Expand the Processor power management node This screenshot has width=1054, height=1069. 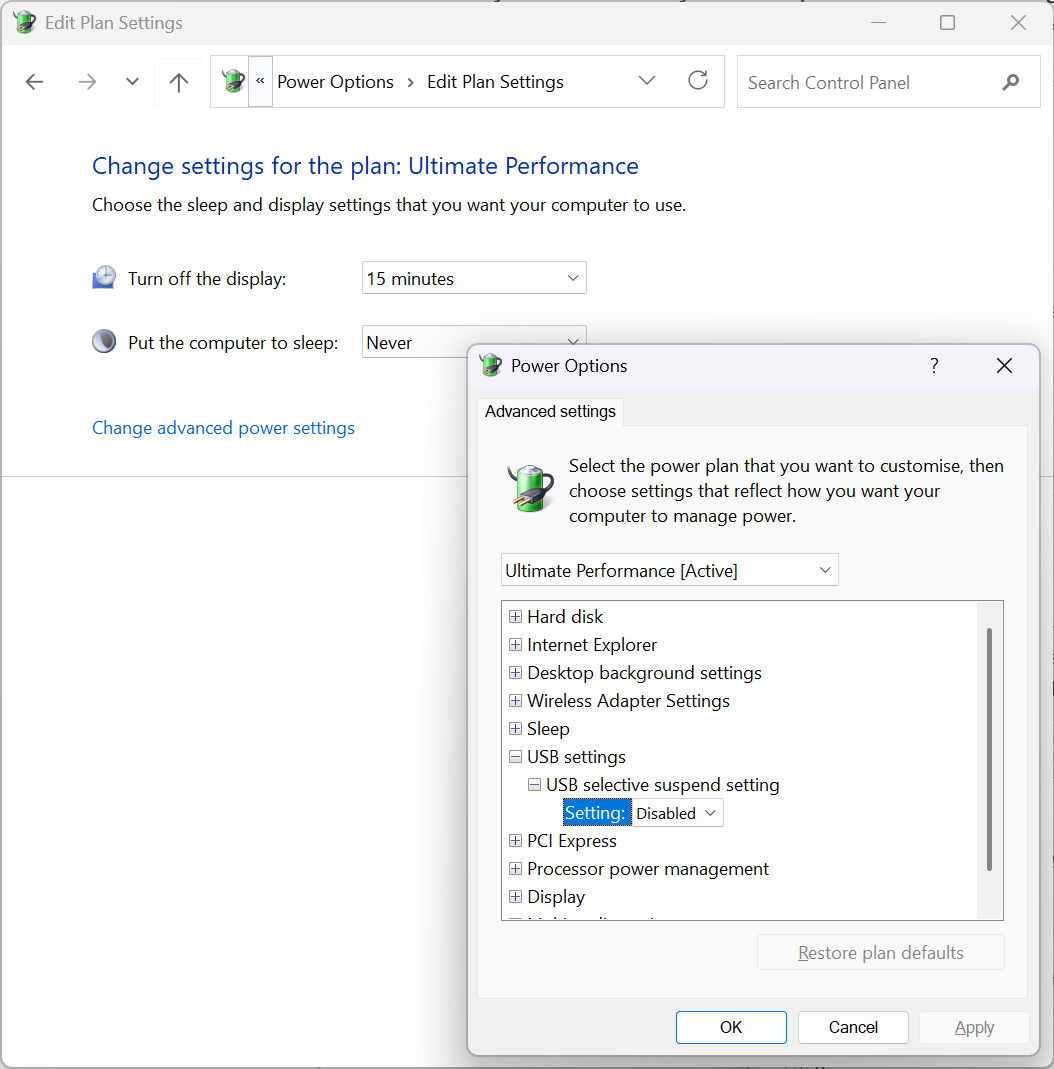(x=515, y=869)
